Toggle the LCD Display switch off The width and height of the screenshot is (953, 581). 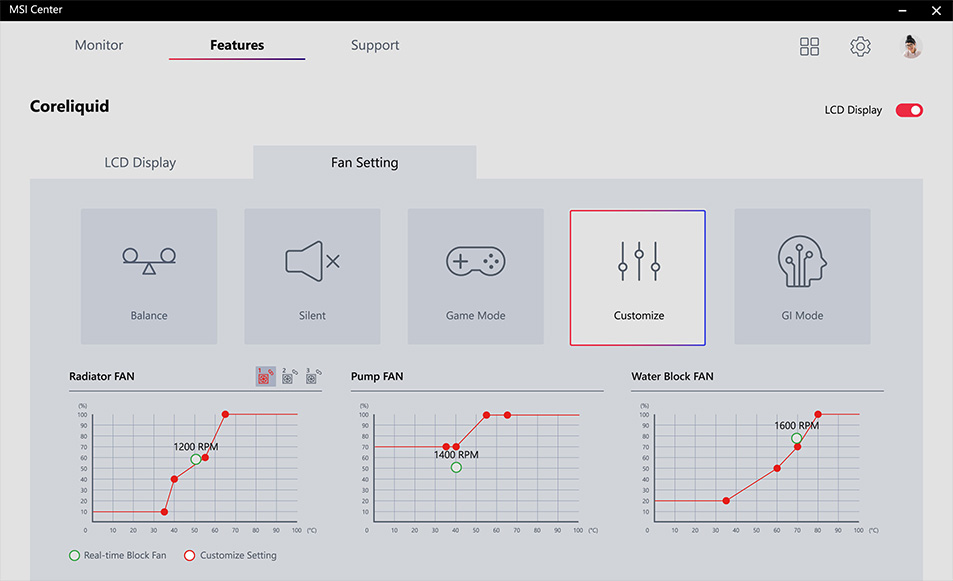tap(909, 110)
